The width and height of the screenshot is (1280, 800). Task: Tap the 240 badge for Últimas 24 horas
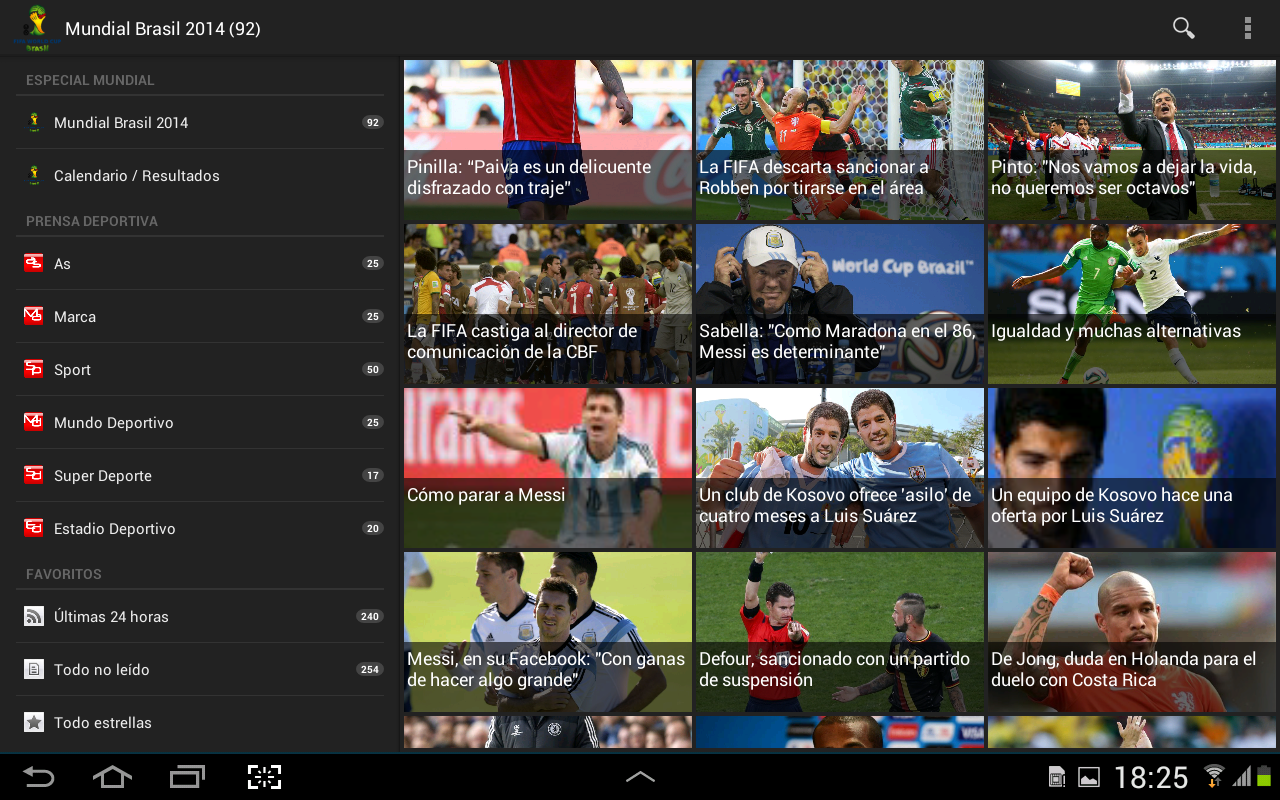click(370, 617)
